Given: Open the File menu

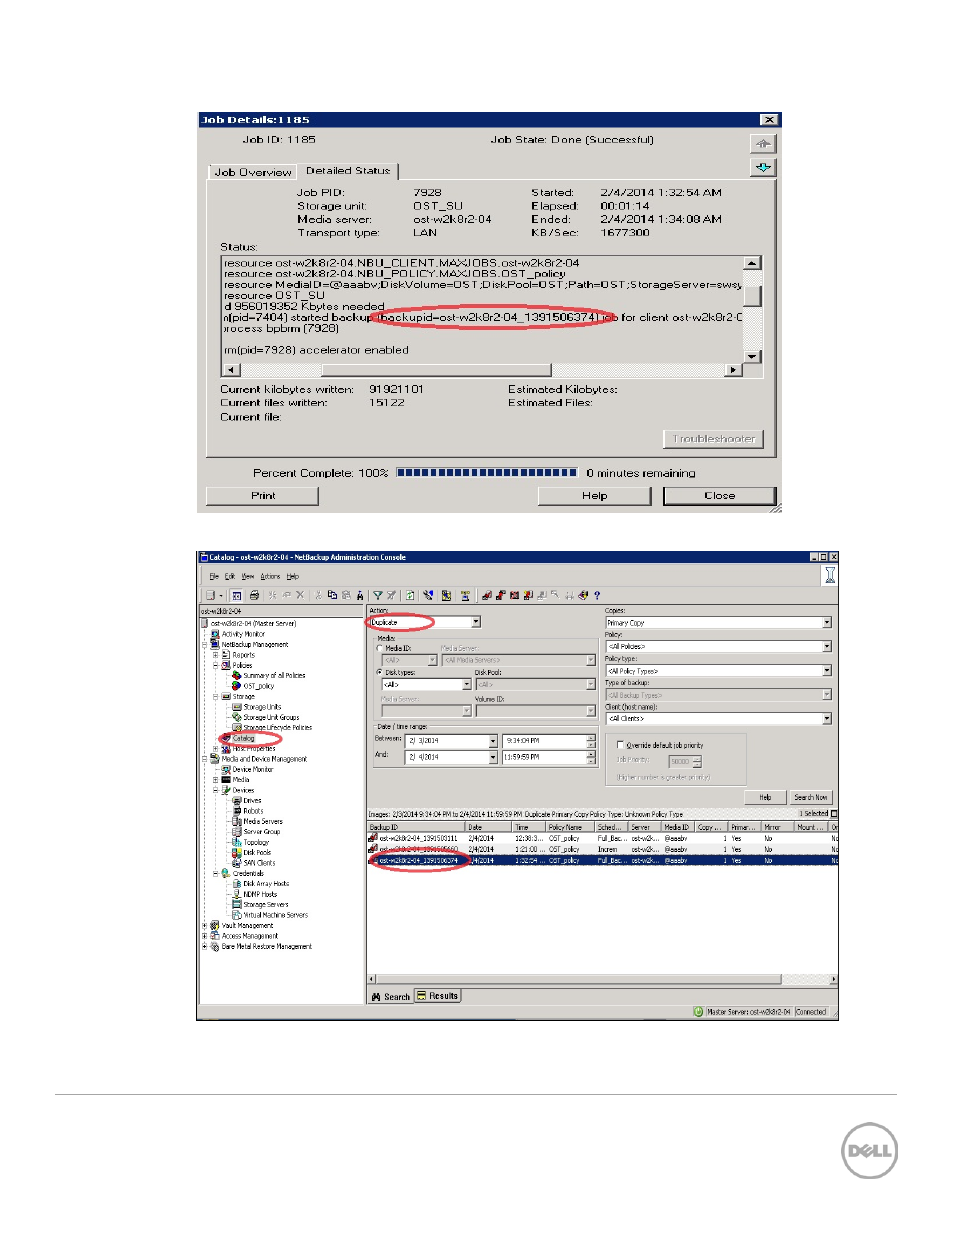Looking at the screenshot, I should click(x=214, y=576).
